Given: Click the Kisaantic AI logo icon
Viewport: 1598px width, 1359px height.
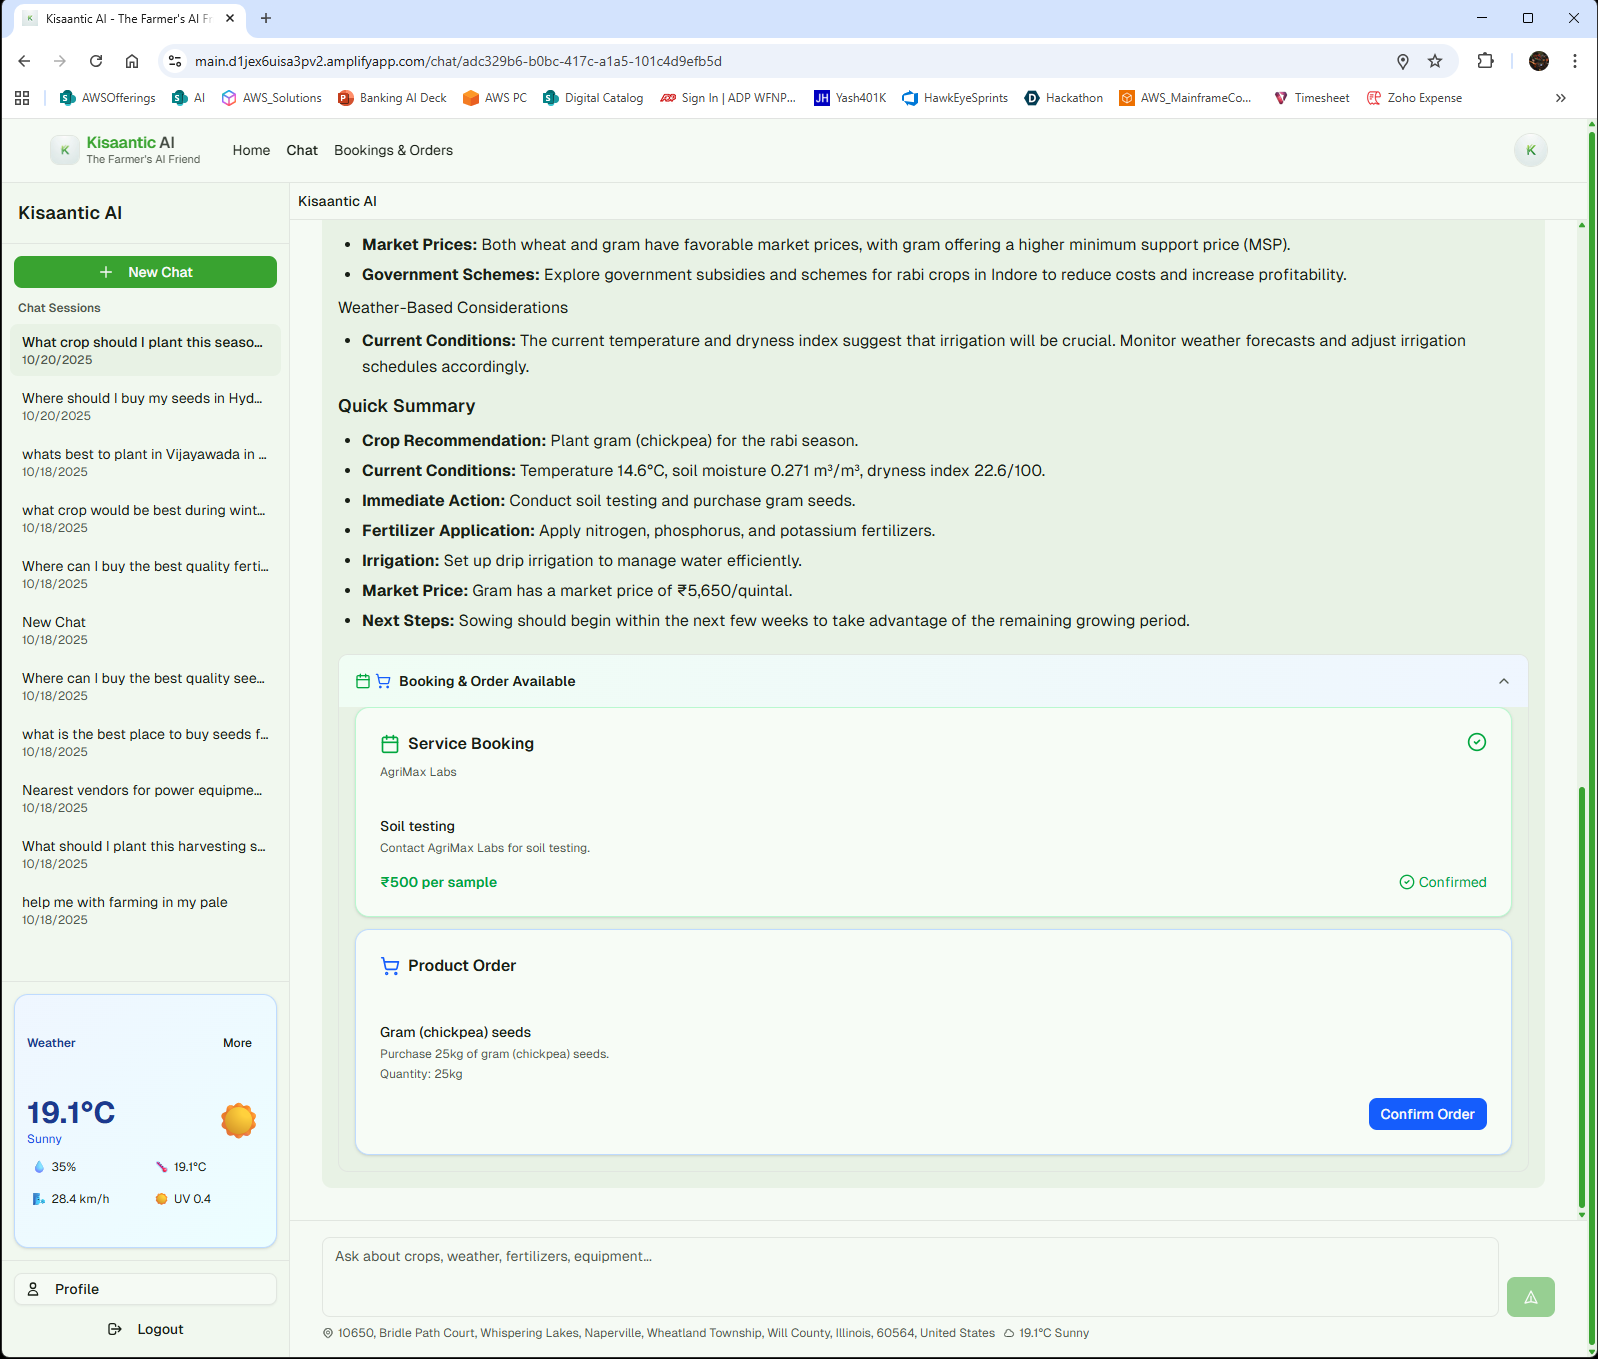Looking at the screenshot, I should [65, 150].
